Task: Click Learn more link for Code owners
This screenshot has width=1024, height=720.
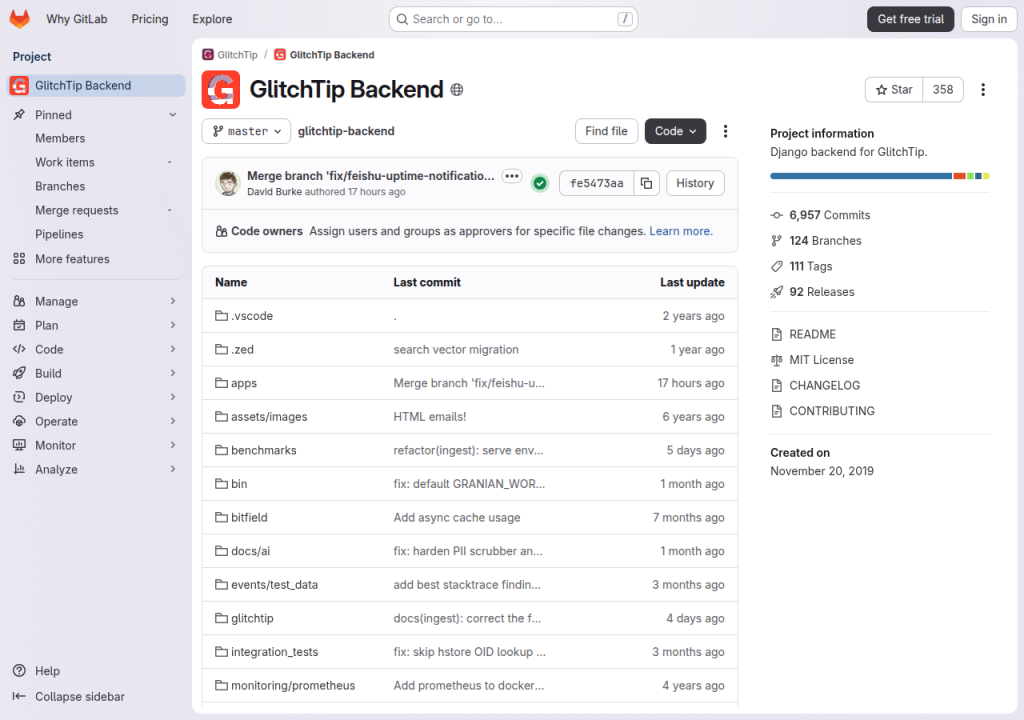Action: [x=680, y=231]
